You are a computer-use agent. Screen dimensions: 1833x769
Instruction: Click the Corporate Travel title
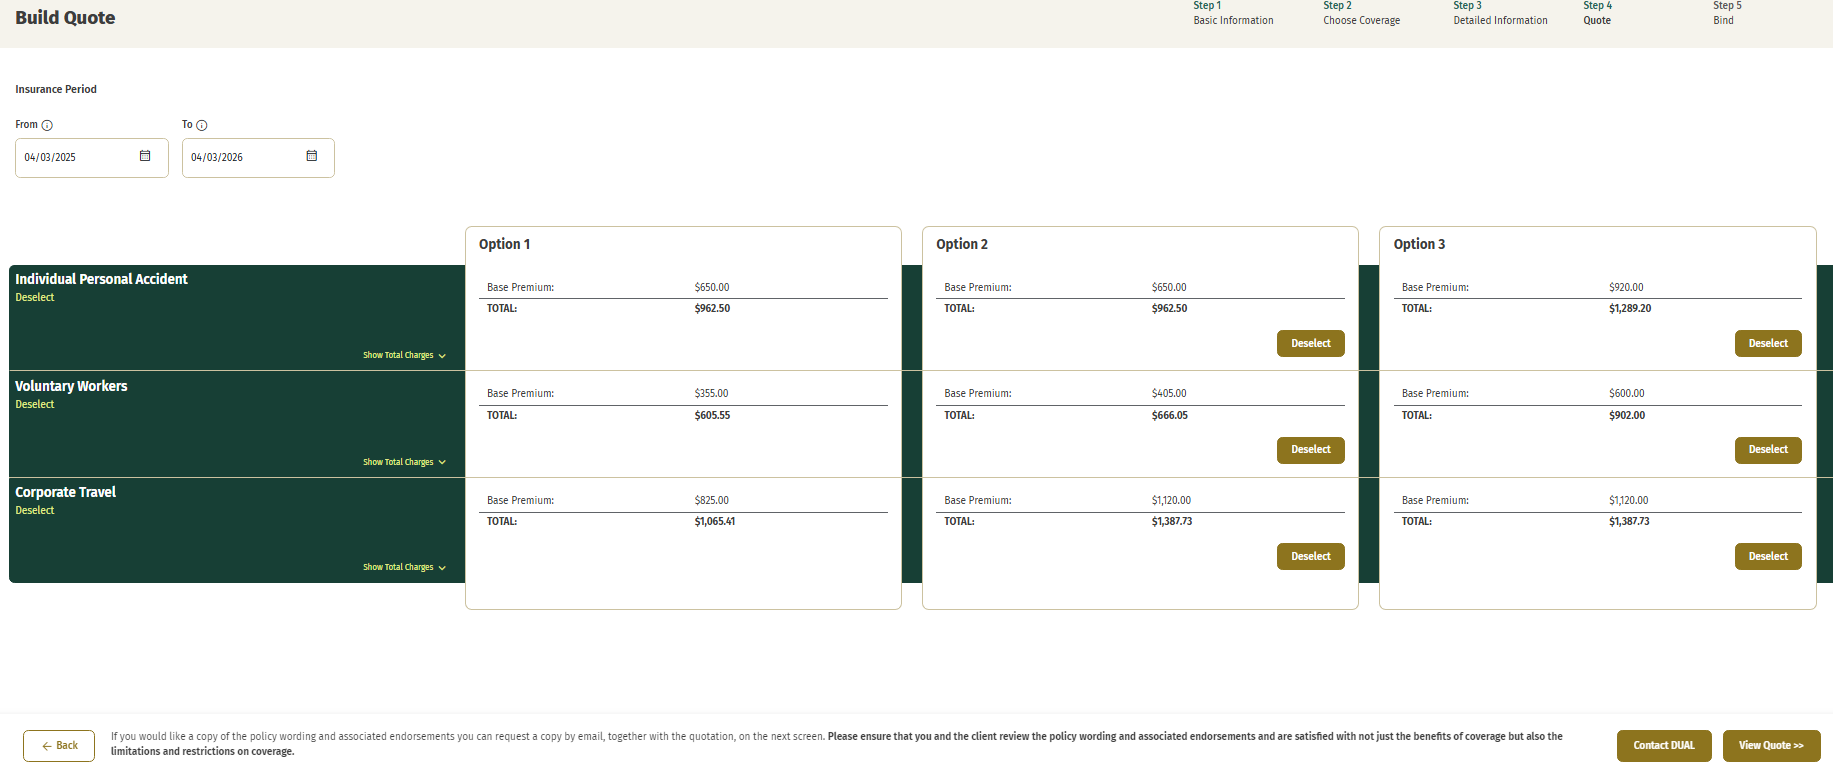(x=66, y=492)
